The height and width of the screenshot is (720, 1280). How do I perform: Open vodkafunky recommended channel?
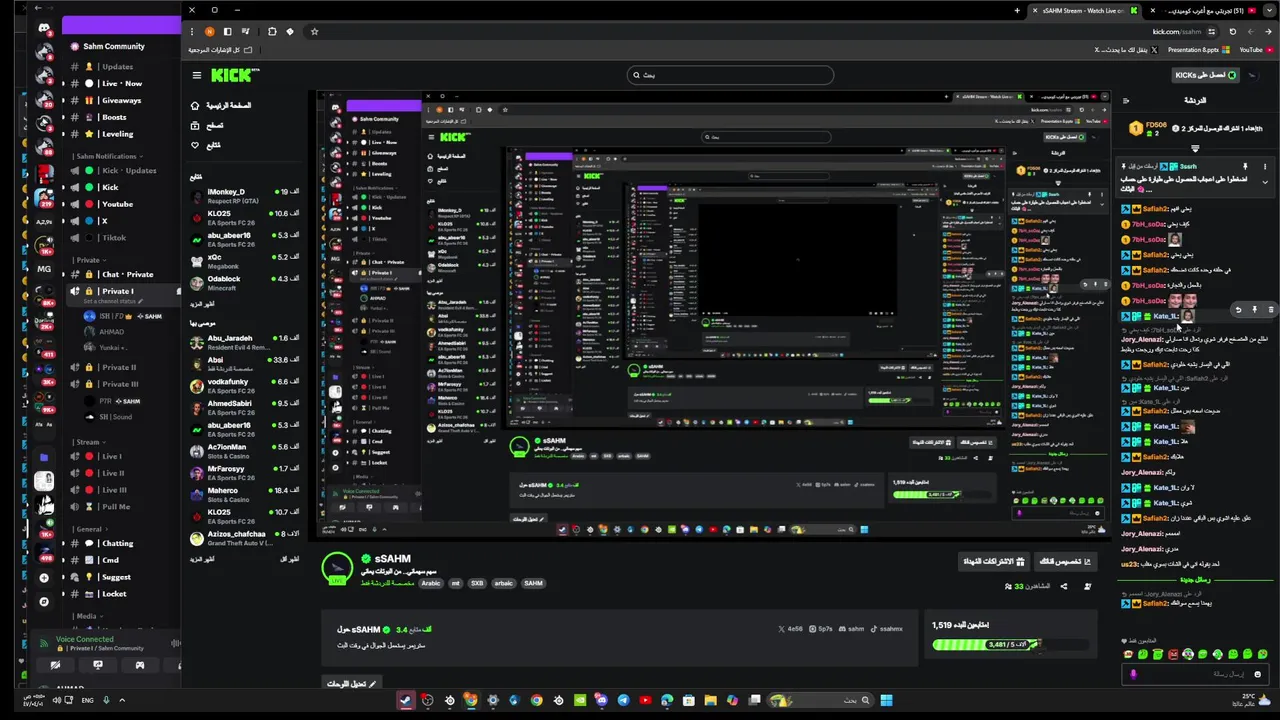click(x=247, y=386)
